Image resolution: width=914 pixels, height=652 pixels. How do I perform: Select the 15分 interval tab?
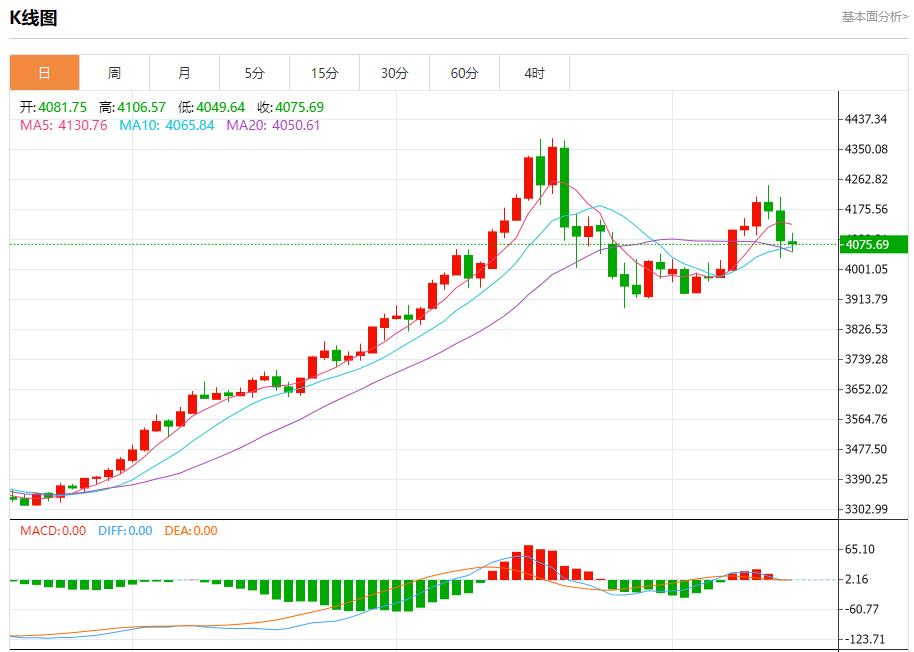pos(324,73)
